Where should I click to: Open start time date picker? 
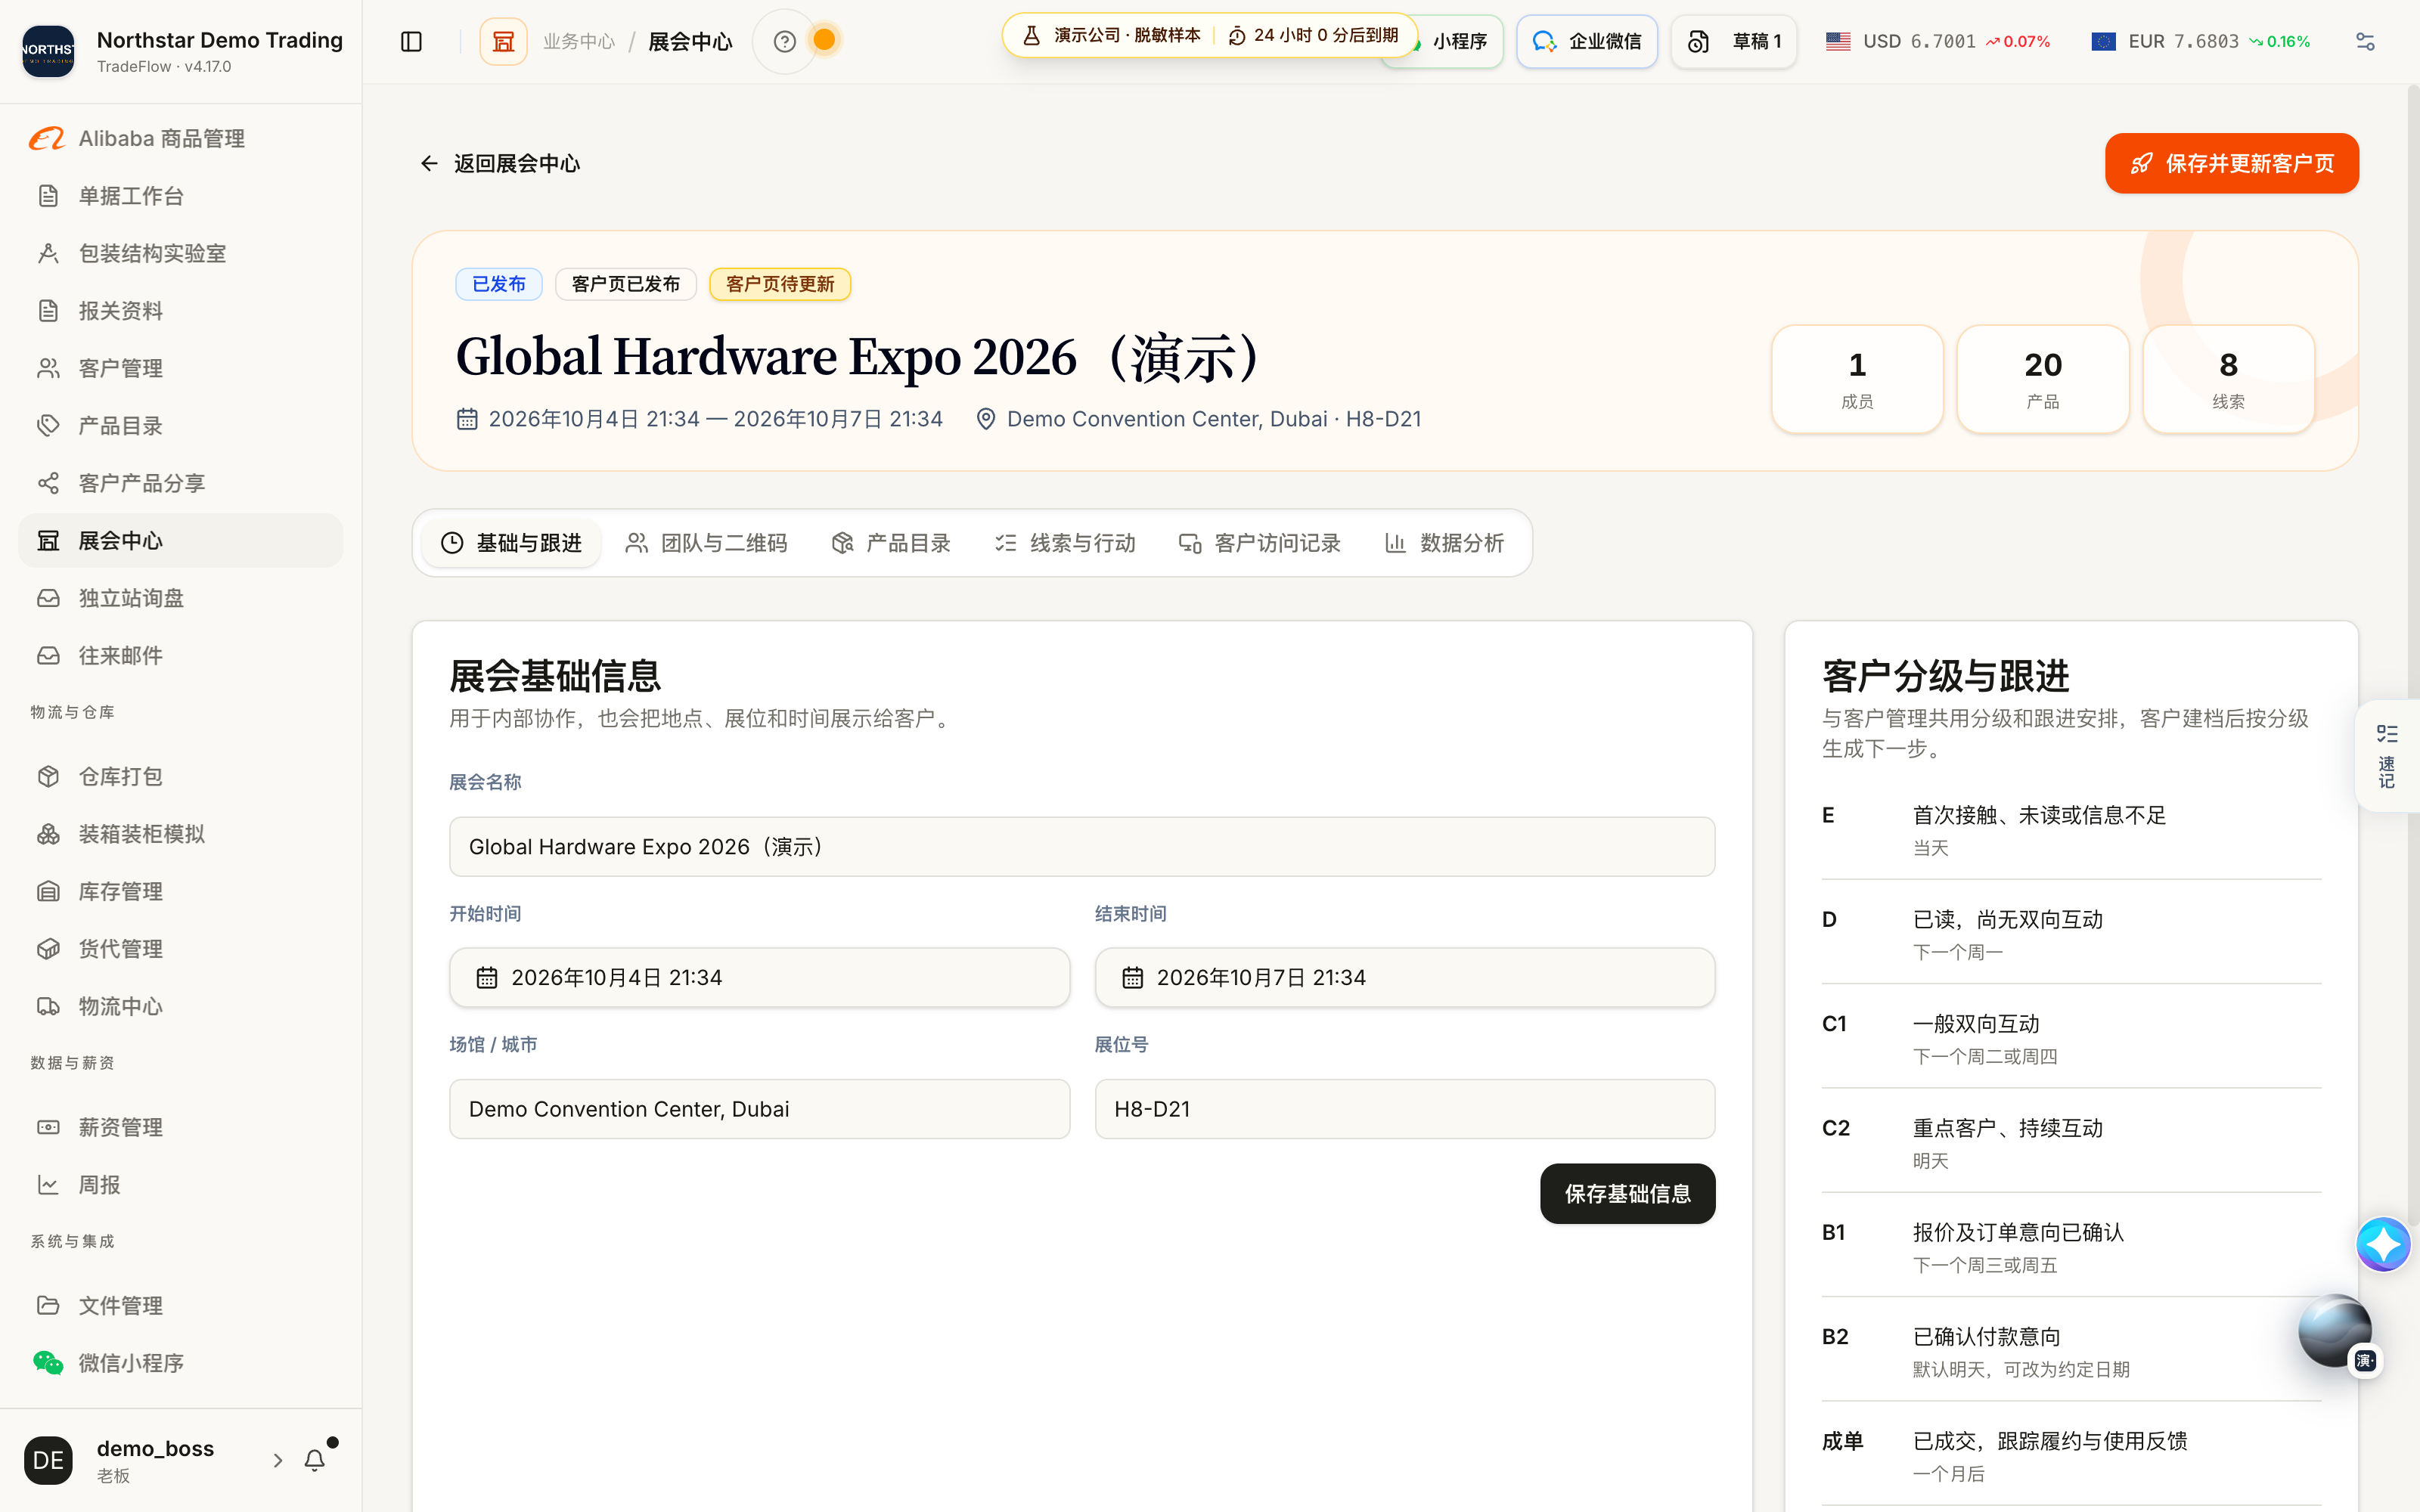pos(759,977)
